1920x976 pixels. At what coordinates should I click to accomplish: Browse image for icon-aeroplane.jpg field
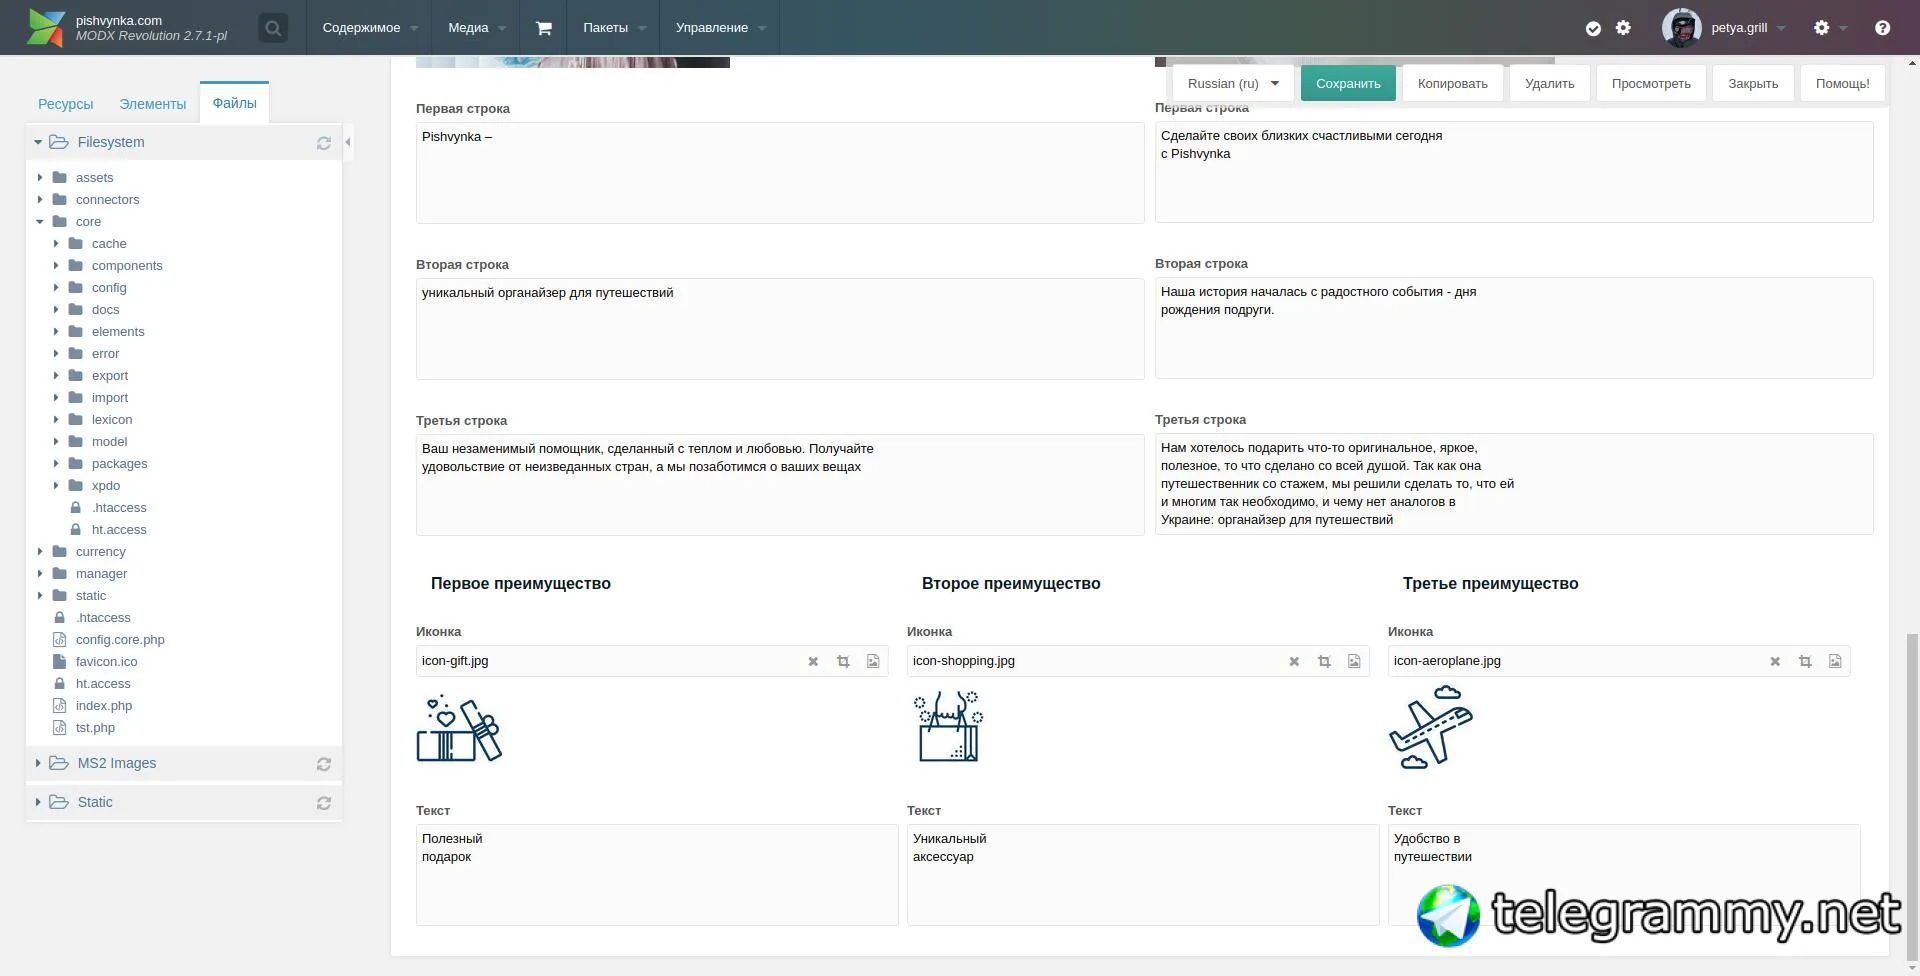pyautogui.click(x=1835, y=661)
